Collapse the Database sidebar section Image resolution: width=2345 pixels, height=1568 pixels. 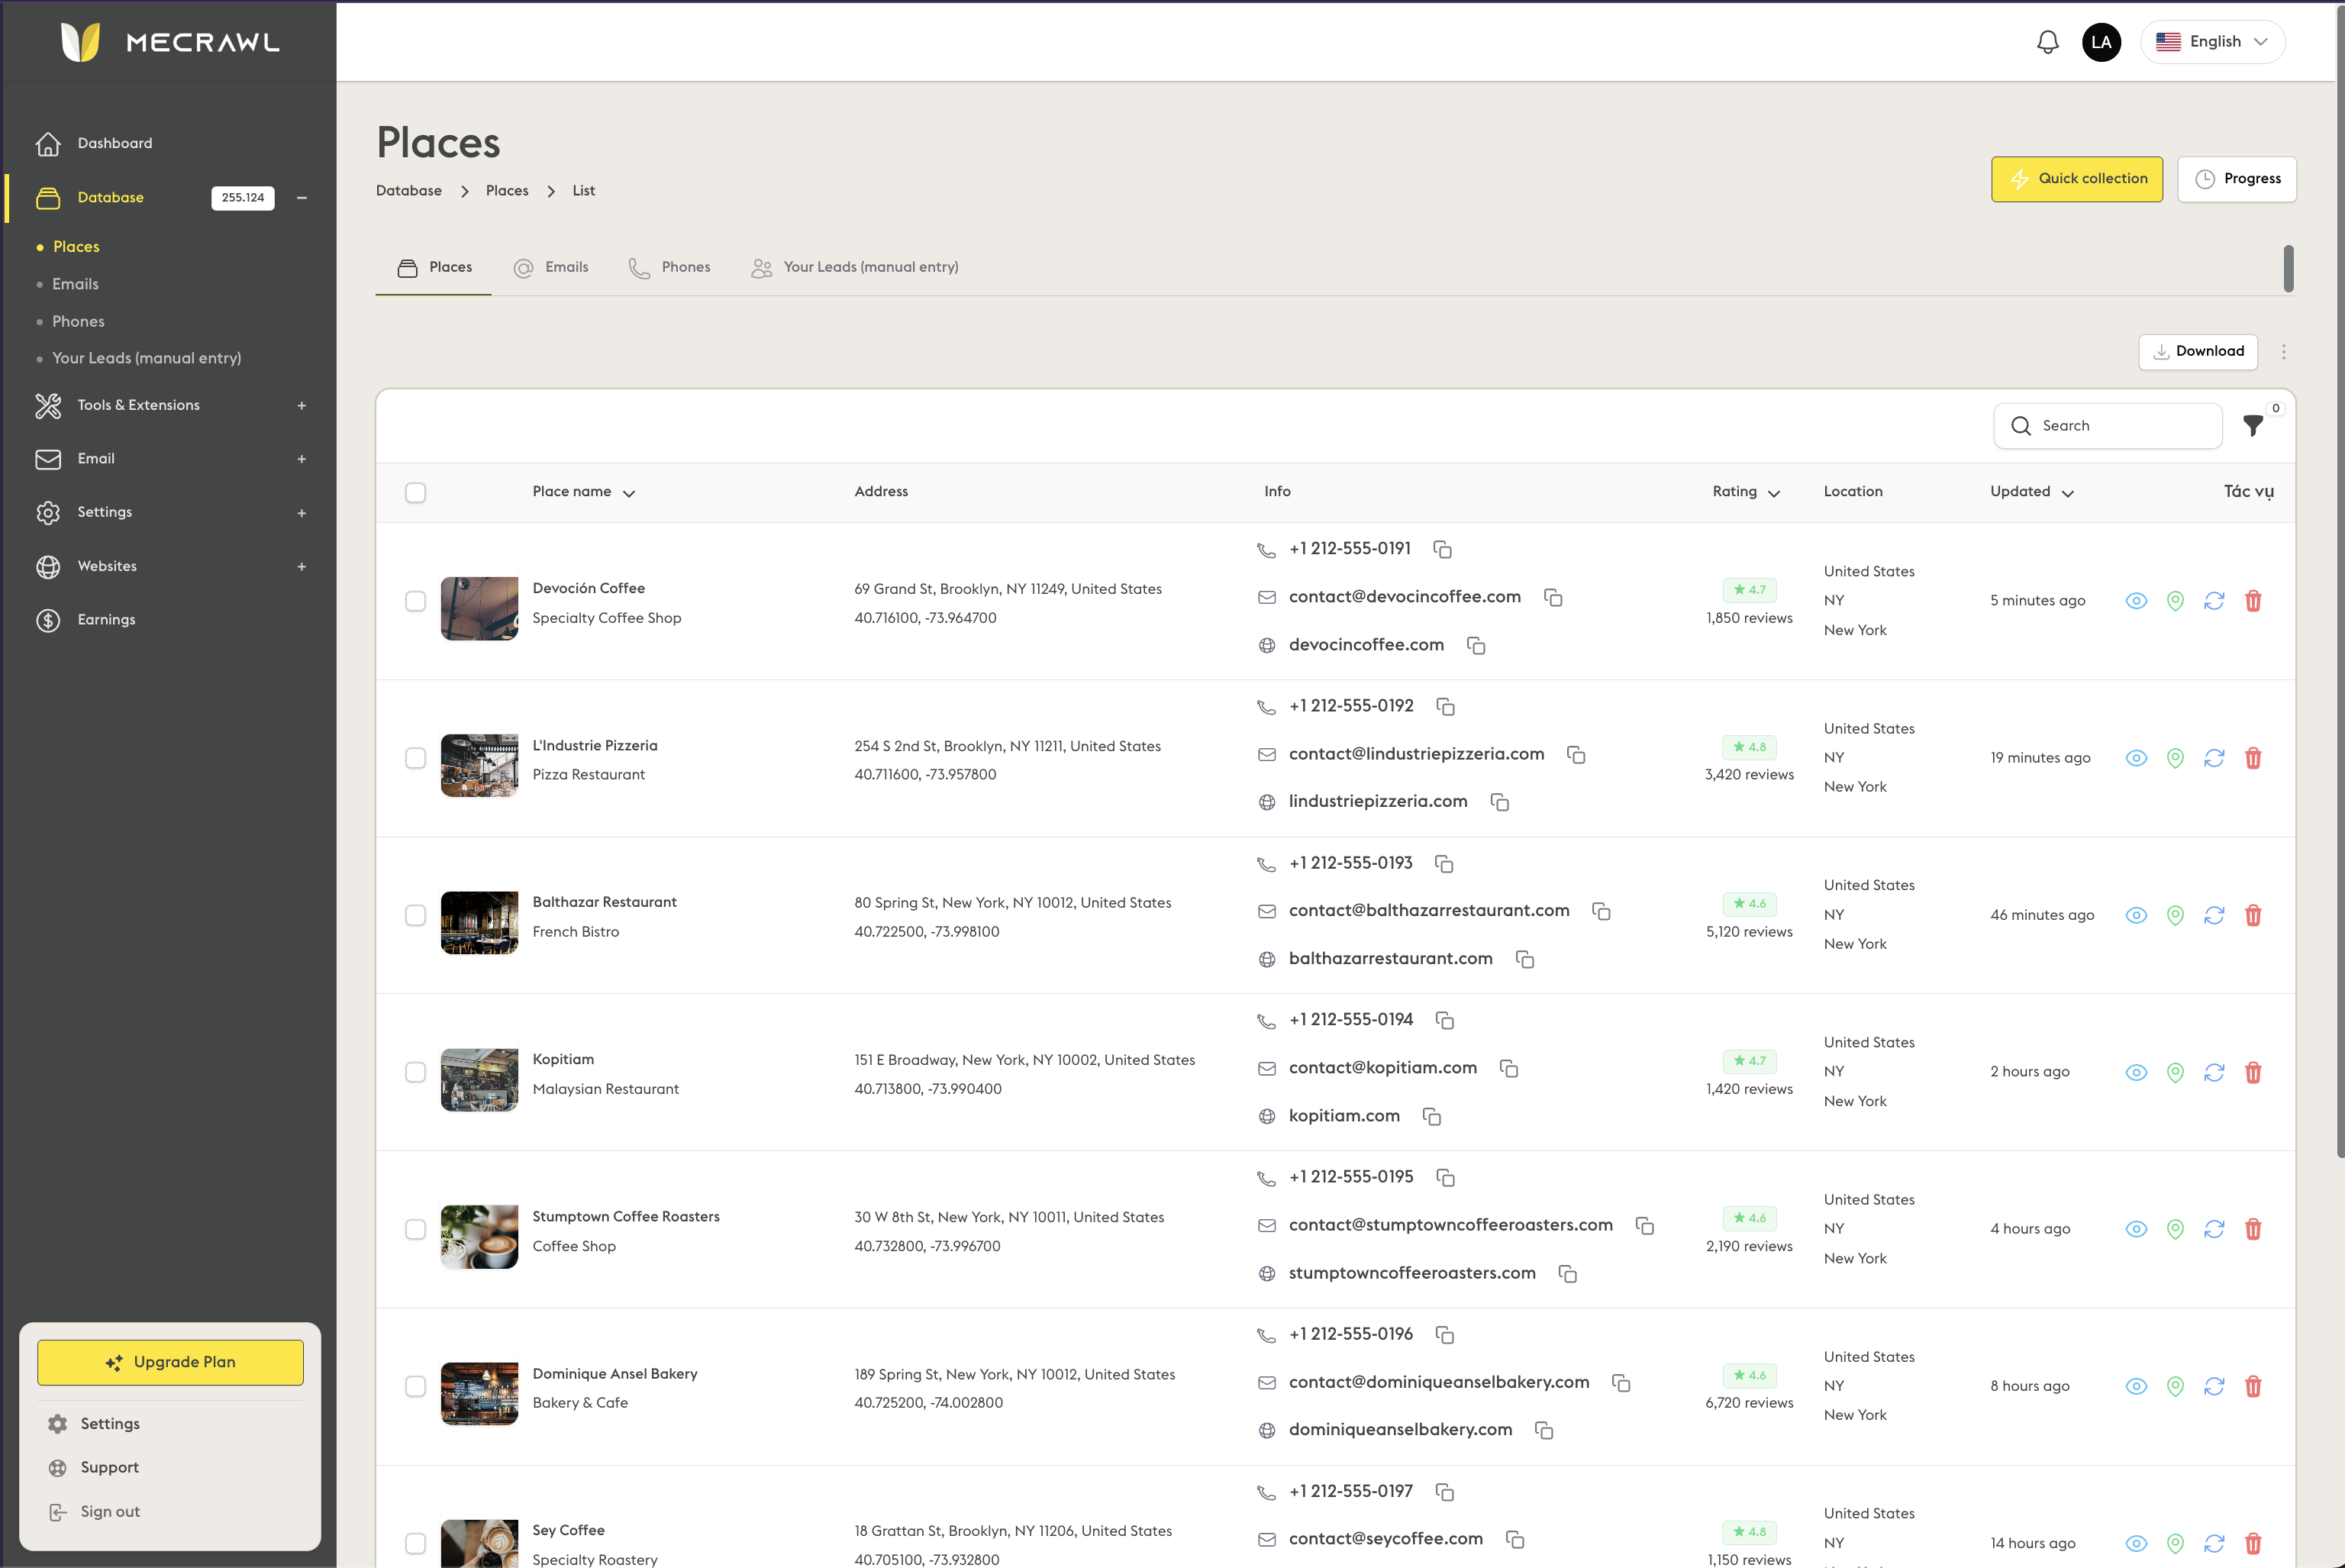pos(301,198)
